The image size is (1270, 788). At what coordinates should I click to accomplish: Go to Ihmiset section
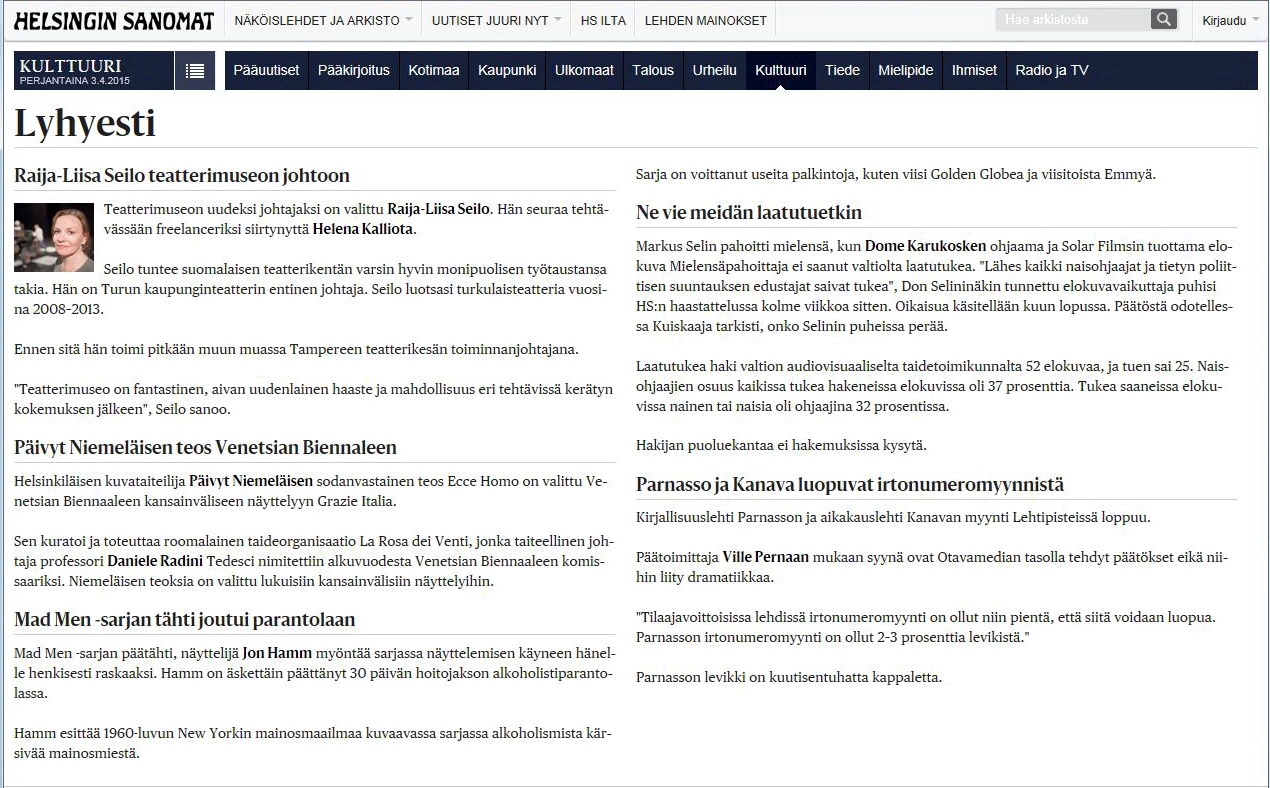coord(974,70)
